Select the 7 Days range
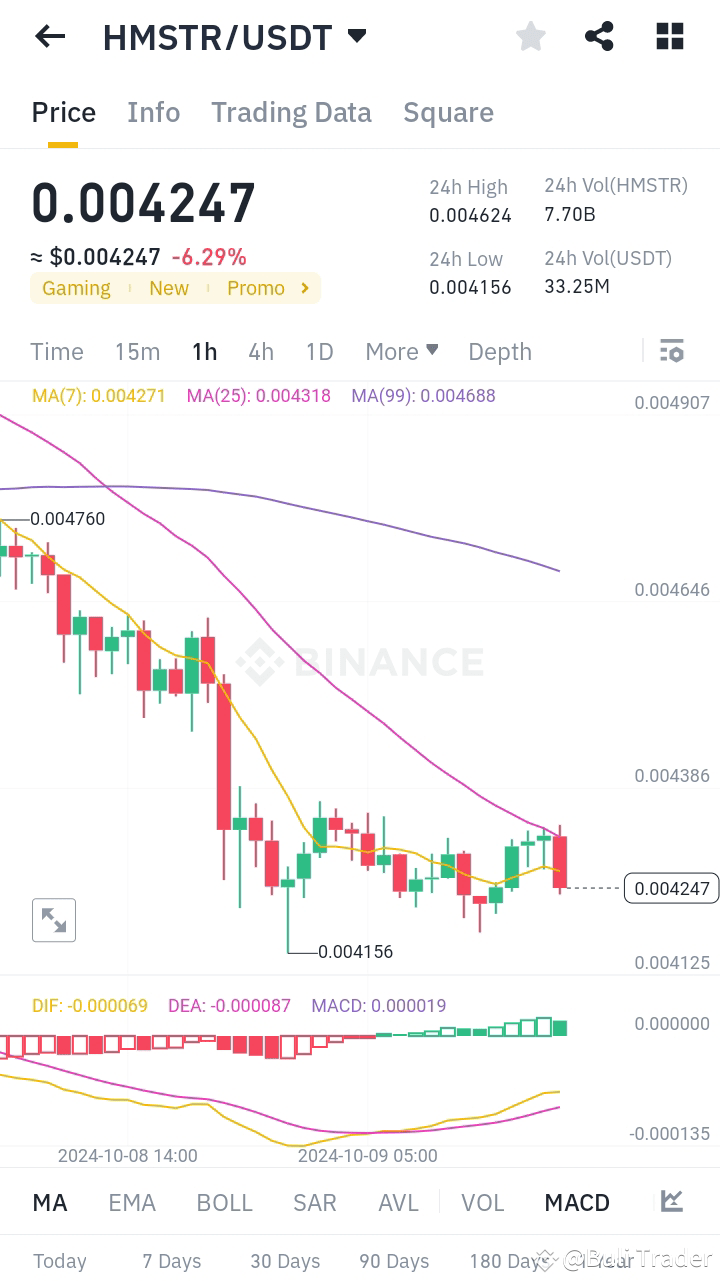 pos(170,1262)
